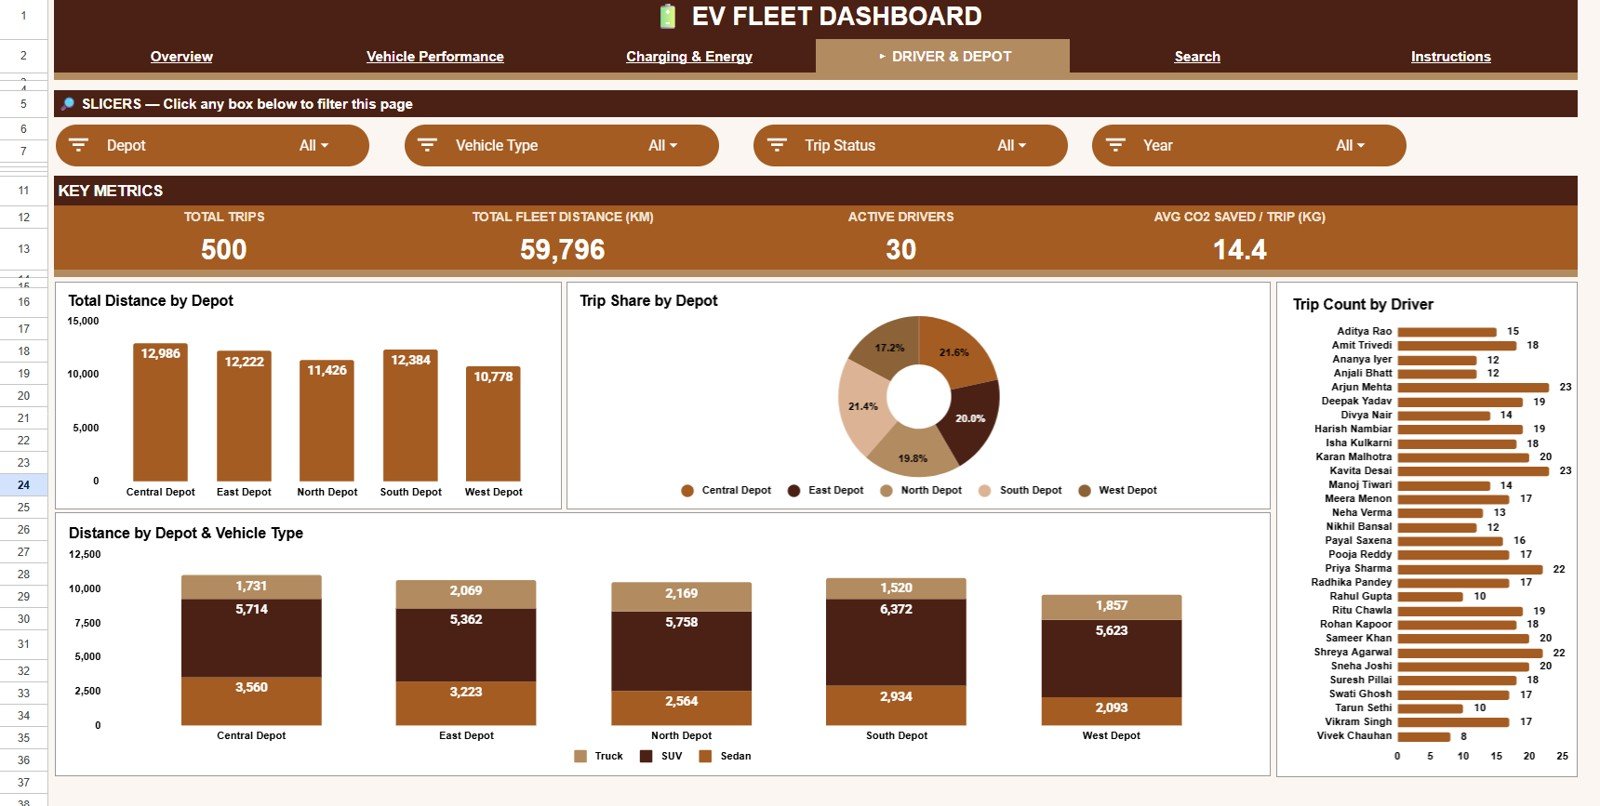Click the Total Fleet Distance value 59,796
This screenshot has width=1600, height=806.
[x=562, y=249]
